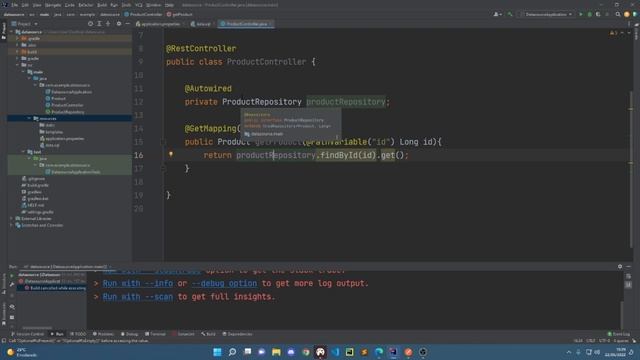Click 'Run with --info' link in console
Screen dimensions: 640x360
point(138,283)
